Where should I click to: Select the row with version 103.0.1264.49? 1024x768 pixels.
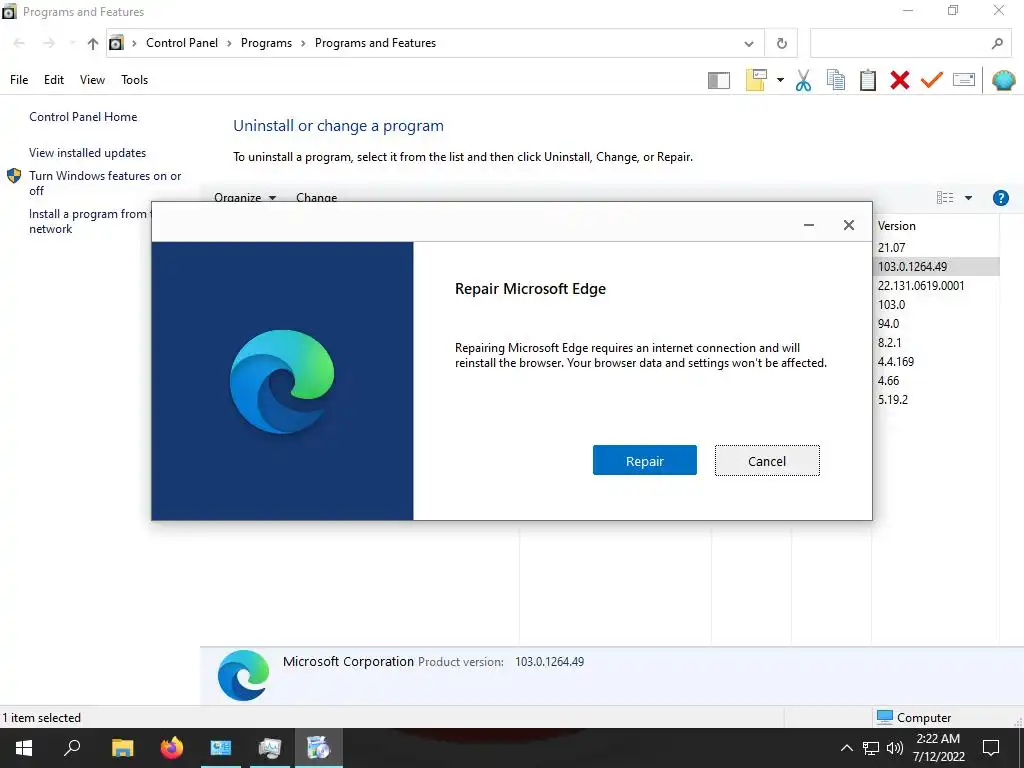[936, 266]
